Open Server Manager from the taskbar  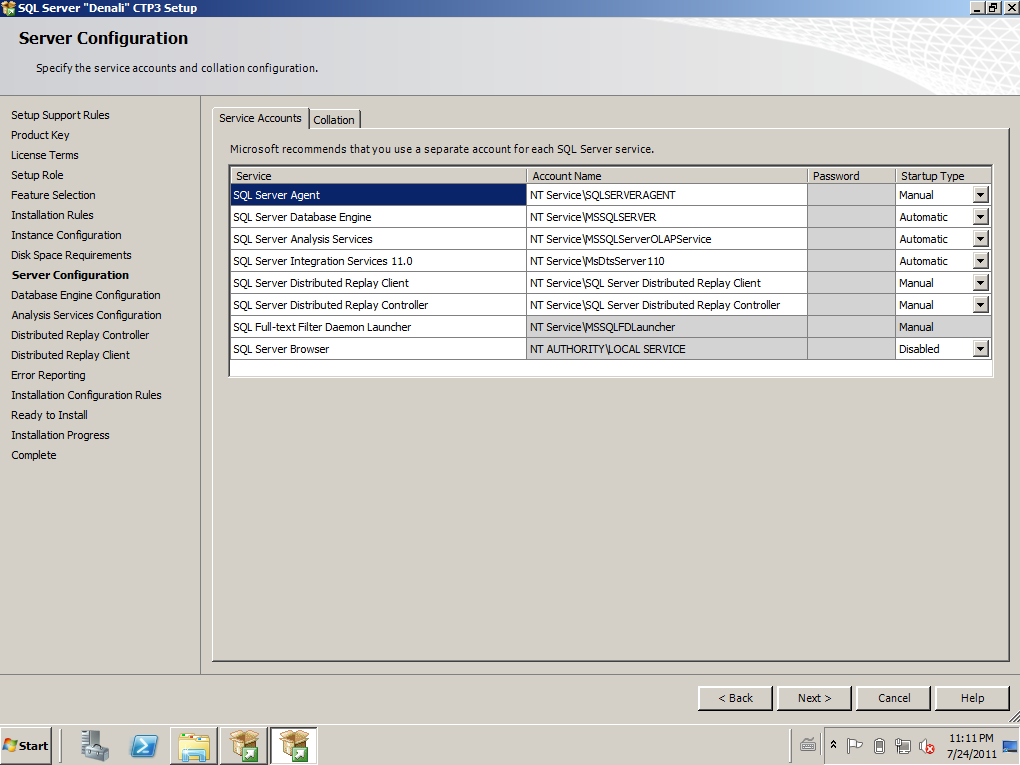click(95, 745)
